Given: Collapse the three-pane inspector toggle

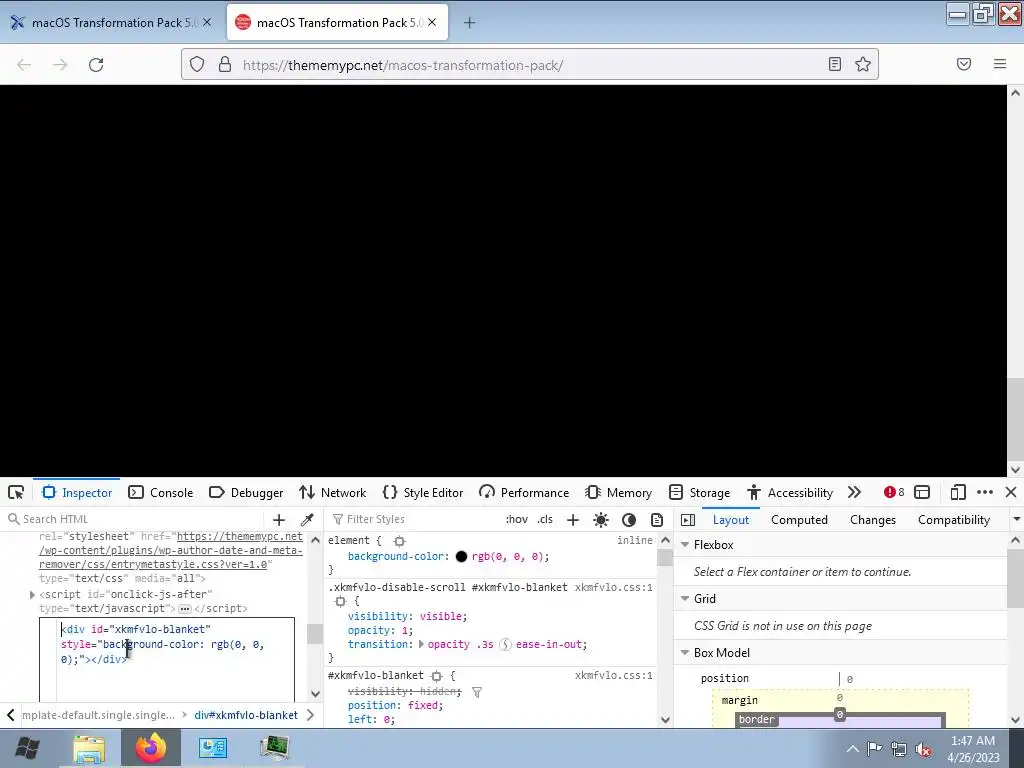Looking at the screenshot, I should (x=688, y=520).
